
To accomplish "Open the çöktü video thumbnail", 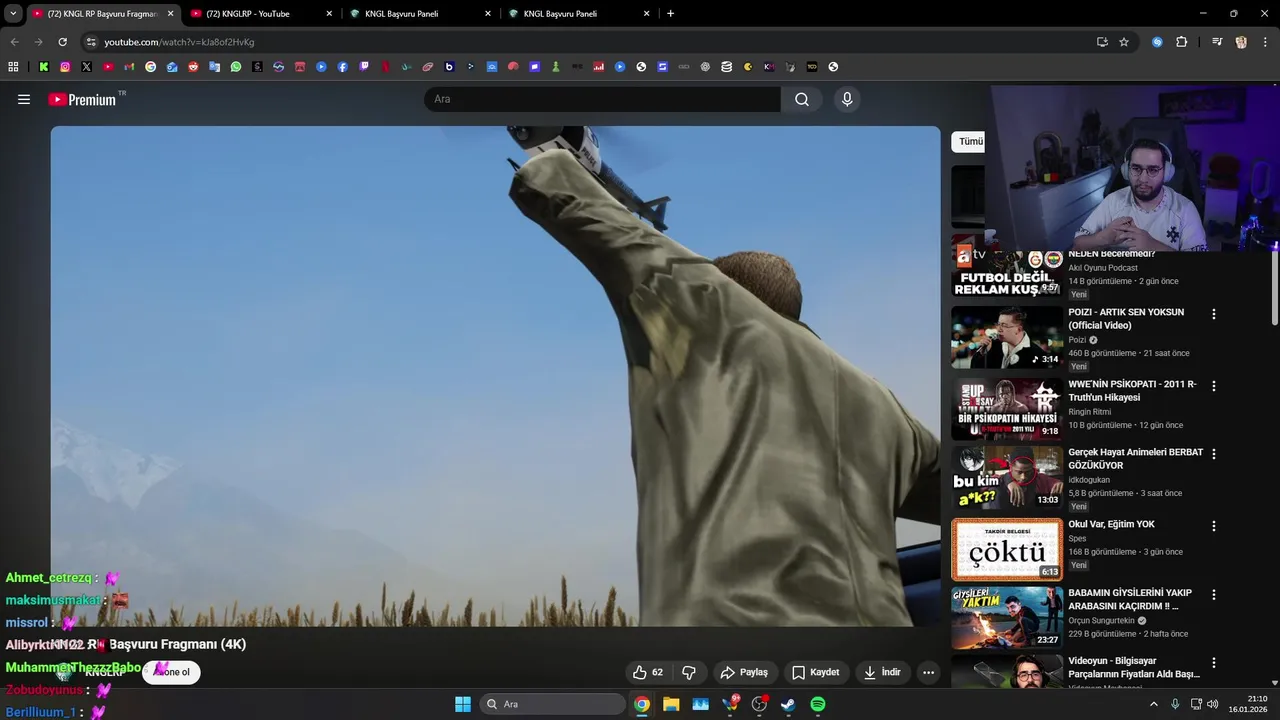I will click(1007, 549).
